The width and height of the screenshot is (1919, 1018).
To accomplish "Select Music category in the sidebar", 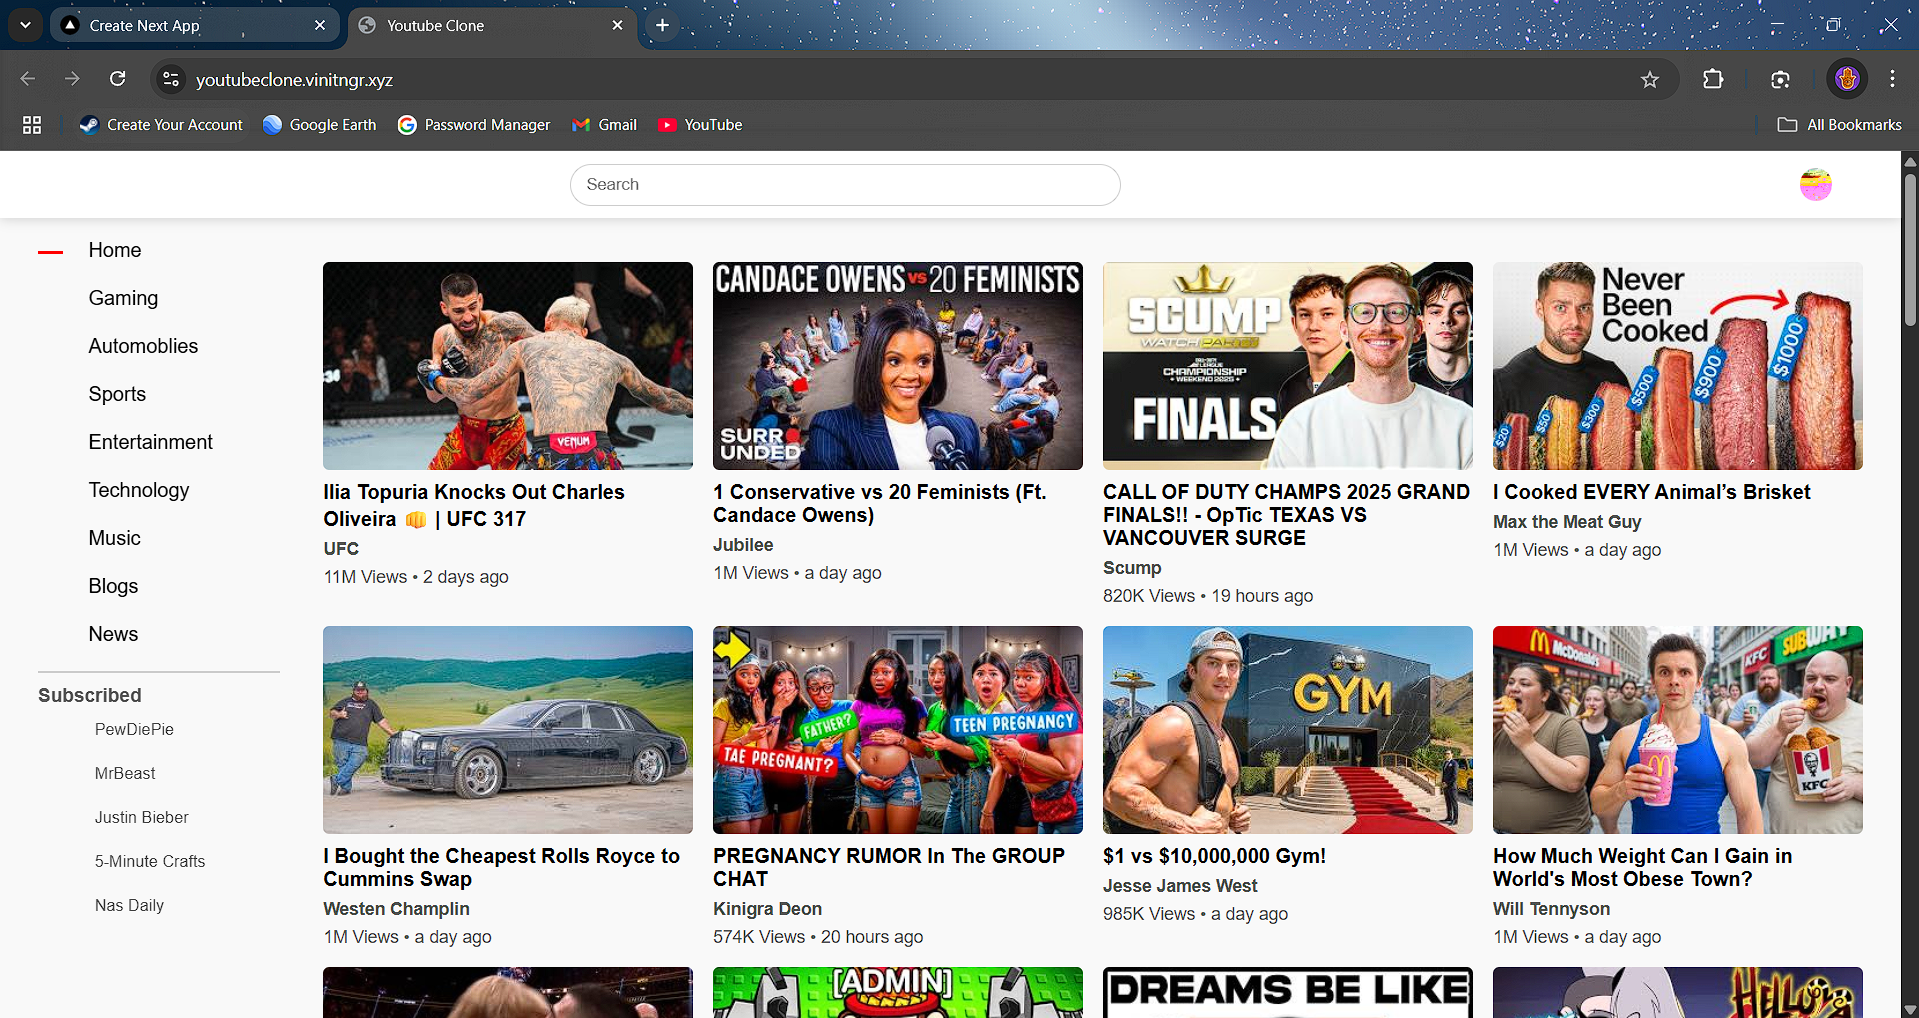I will (115, 538).
